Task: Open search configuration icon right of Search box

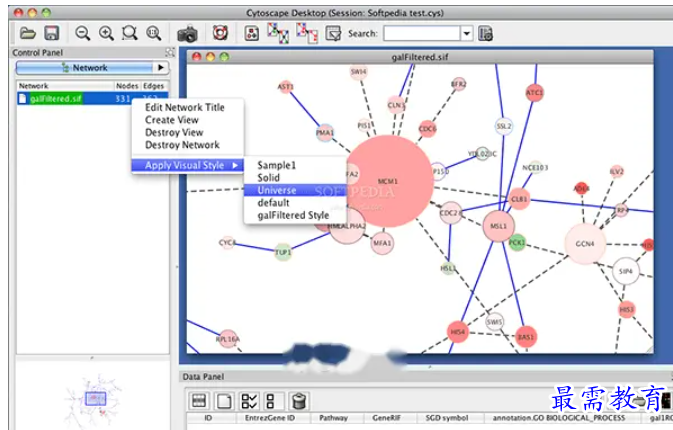Action: (485, 33)
